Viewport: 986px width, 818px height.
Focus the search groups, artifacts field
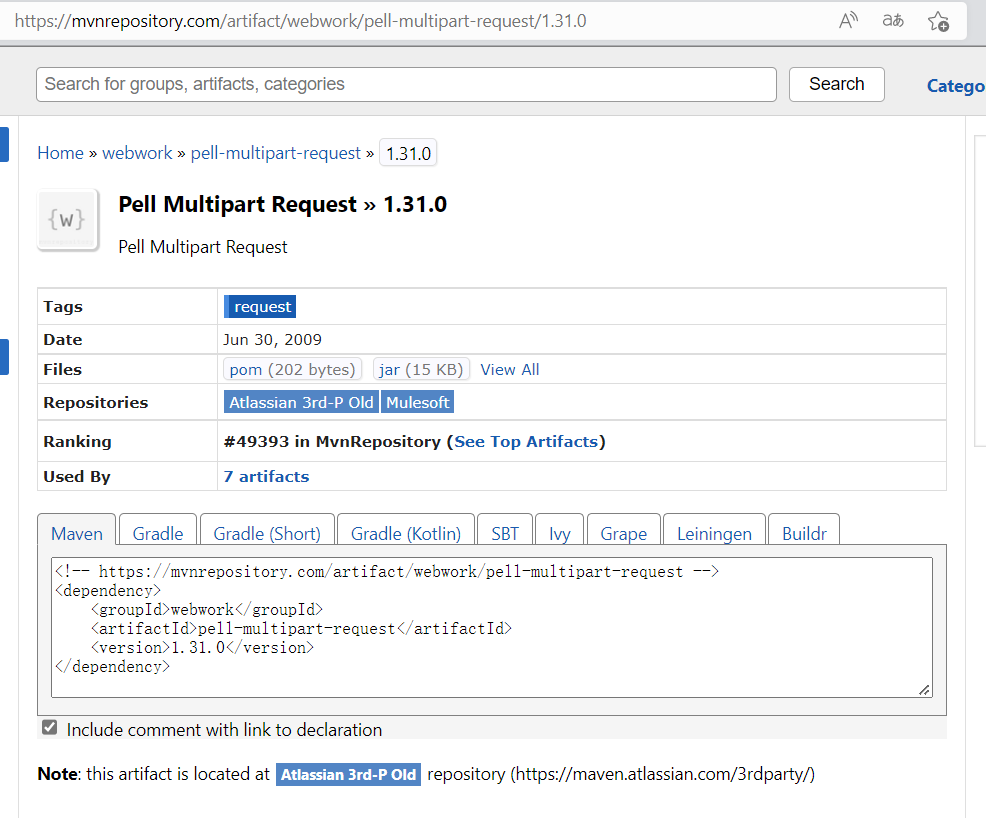click(x=406, y=84)
